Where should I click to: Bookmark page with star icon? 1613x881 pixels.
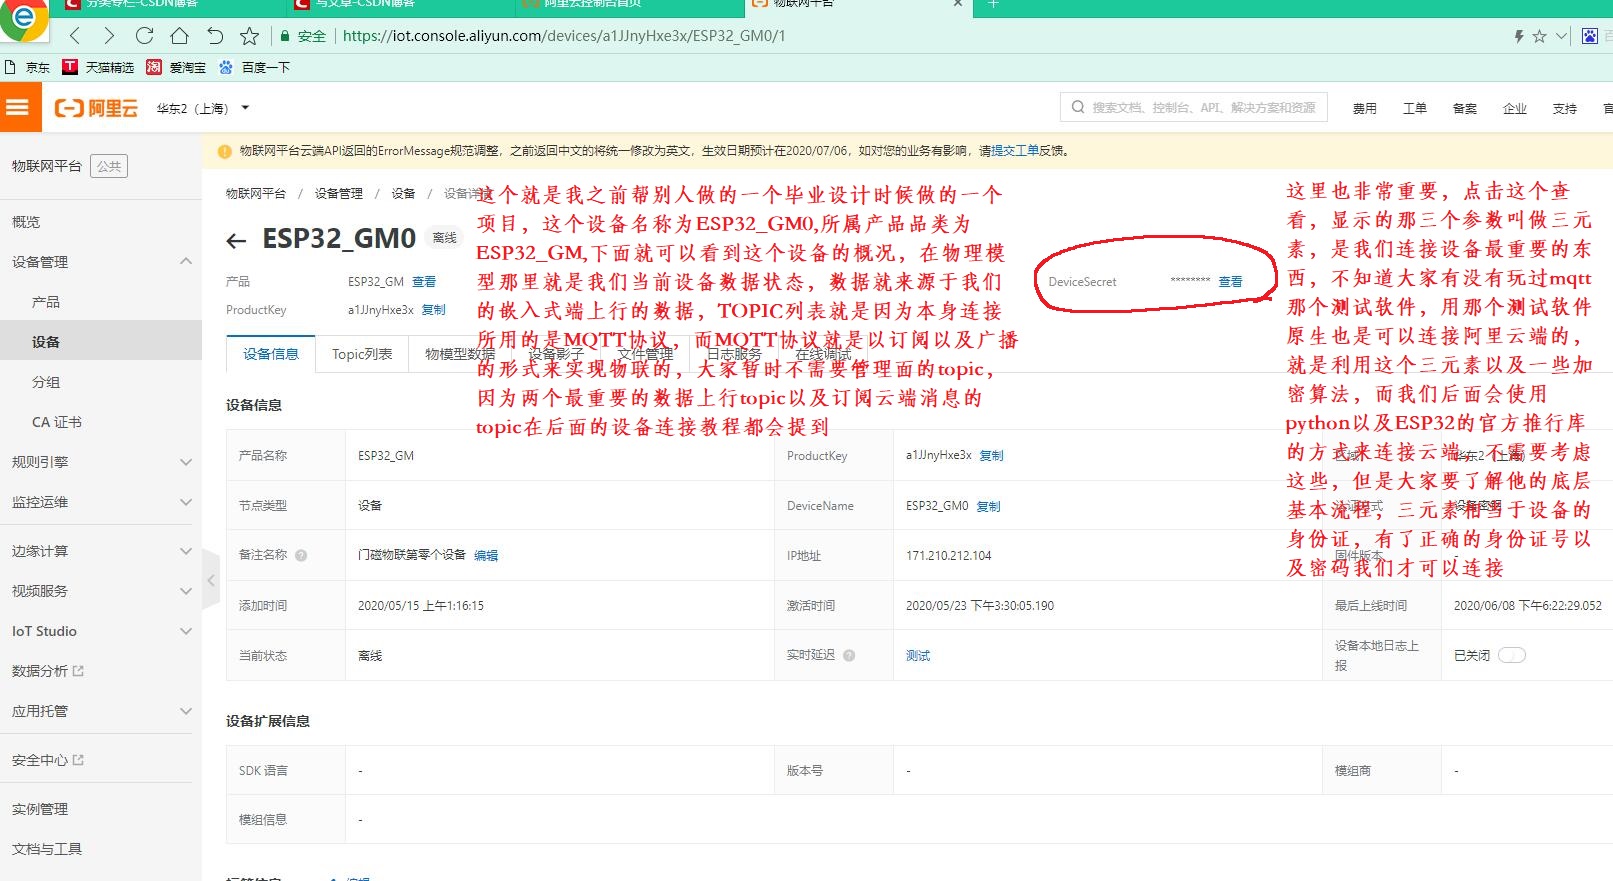tap(249, 36)
